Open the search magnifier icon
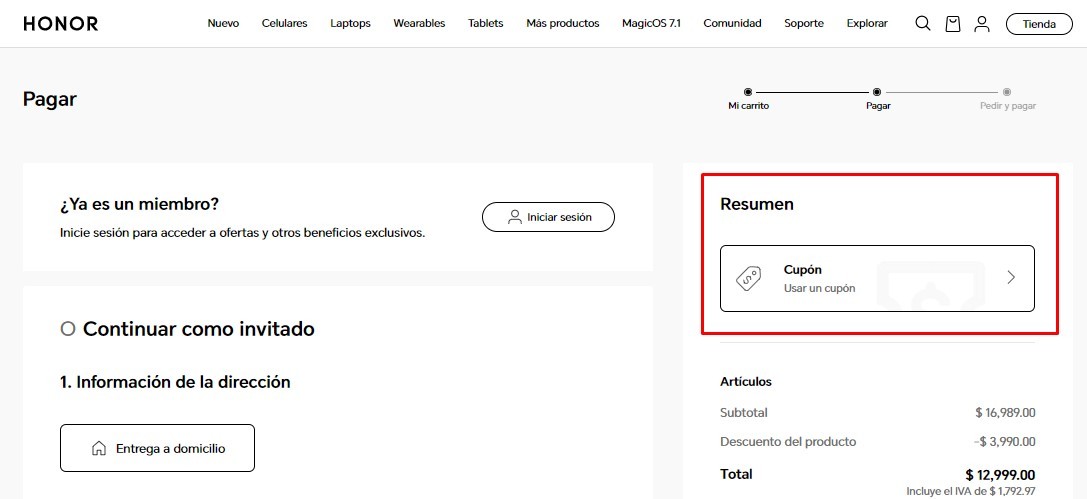Screen dimensions: 1087x499 click(x=923, y=24)
